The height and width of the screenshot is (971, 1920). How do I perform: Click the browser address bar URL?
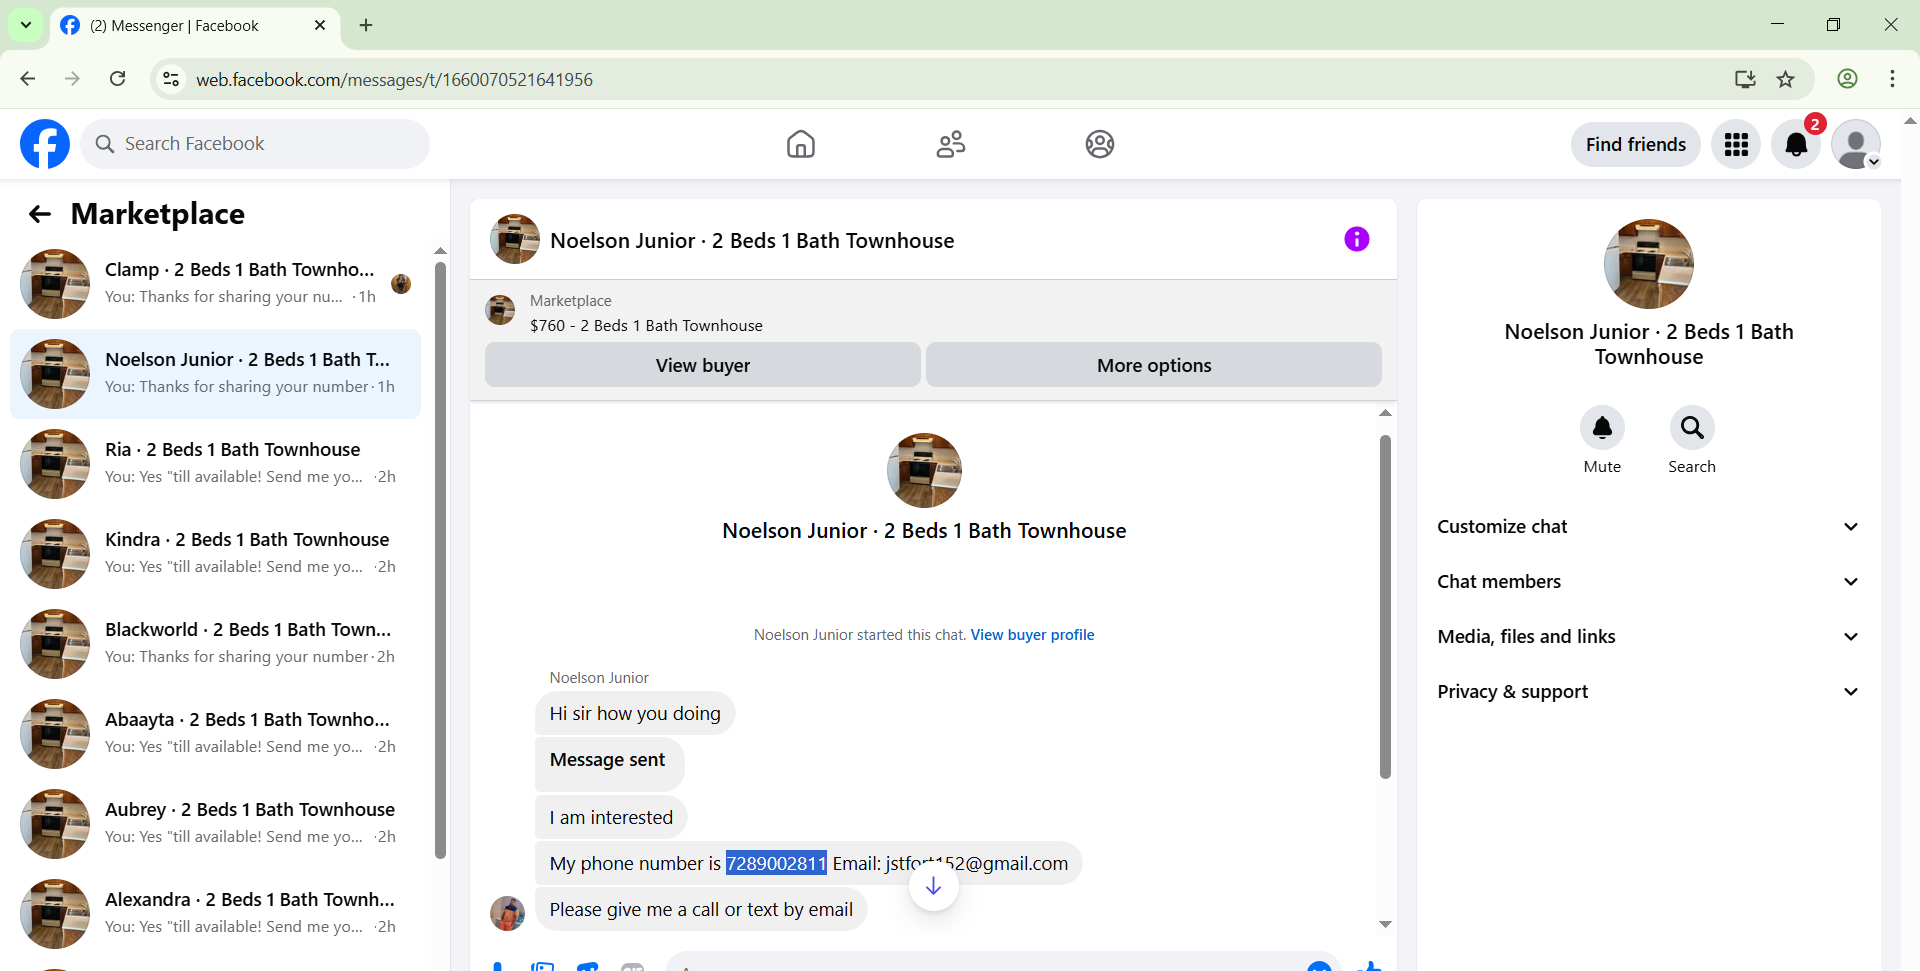tap(394, 80)
